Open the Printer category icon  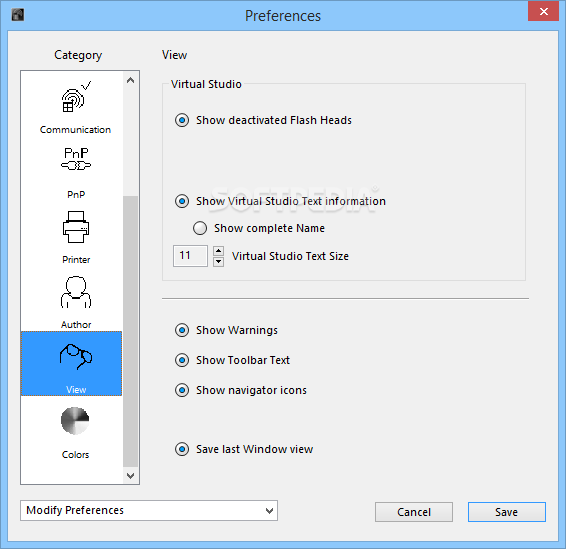click(76, 227)
